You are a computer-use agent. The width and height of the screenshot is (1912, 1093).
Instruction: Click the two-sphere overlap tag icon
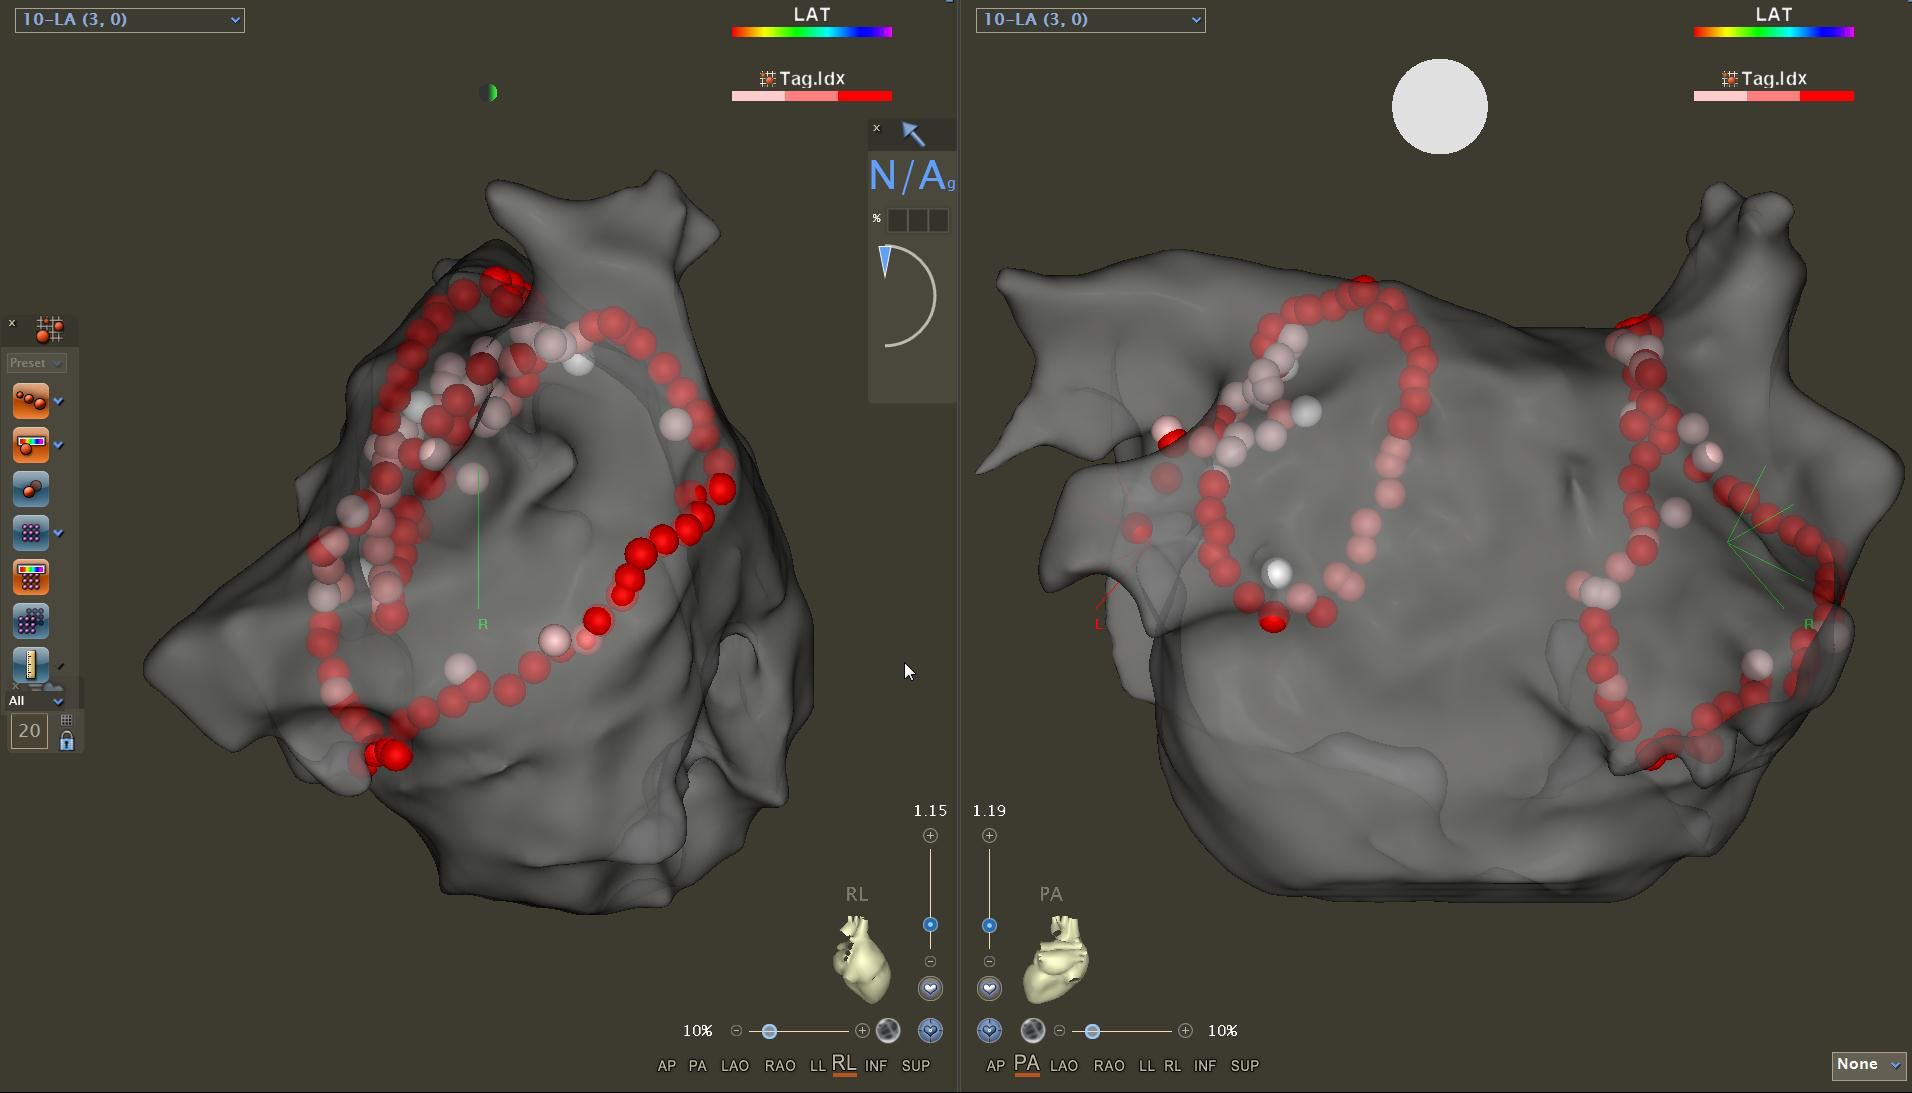(x=30, y=489)
